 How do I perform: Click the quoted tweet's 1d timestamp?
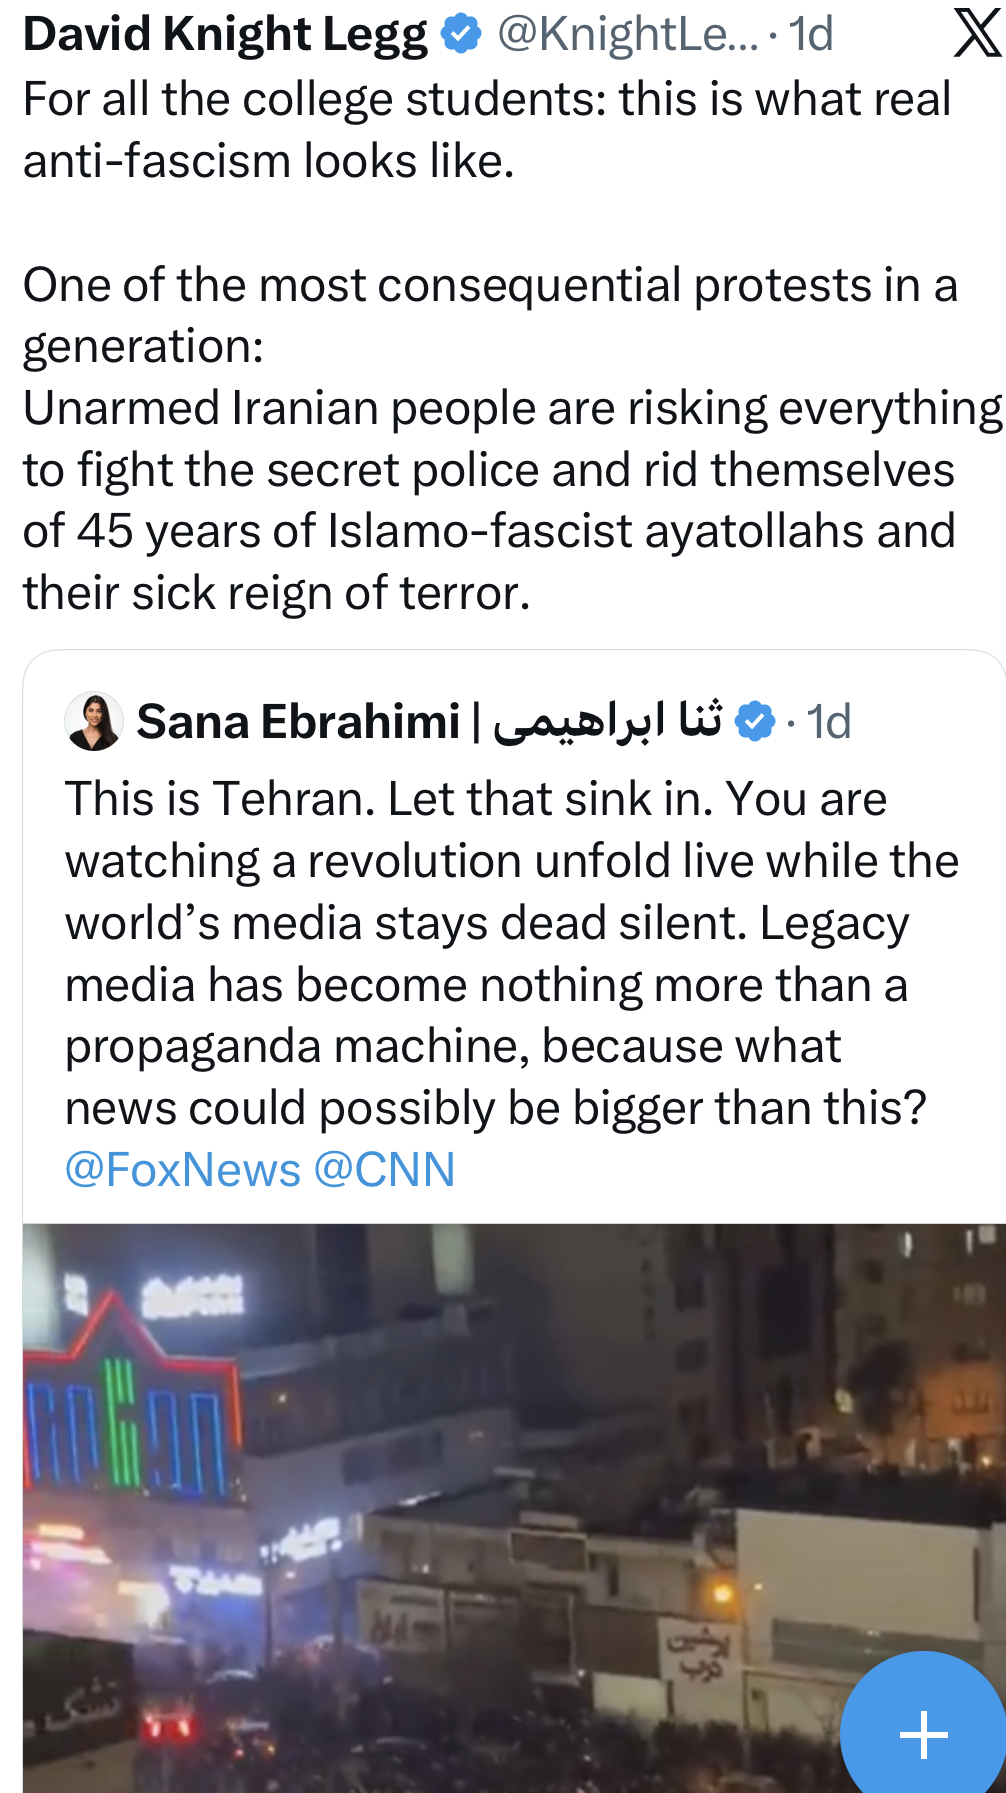(x=829, y=722)
